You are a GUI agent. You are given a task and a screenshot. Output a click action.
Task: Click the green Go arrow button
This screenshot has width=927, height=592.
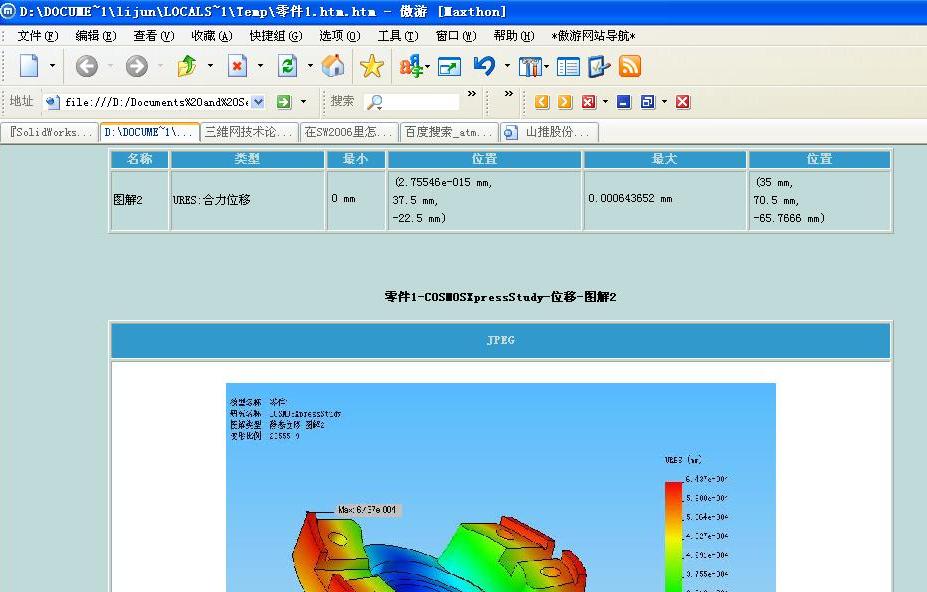click(284, 102)
